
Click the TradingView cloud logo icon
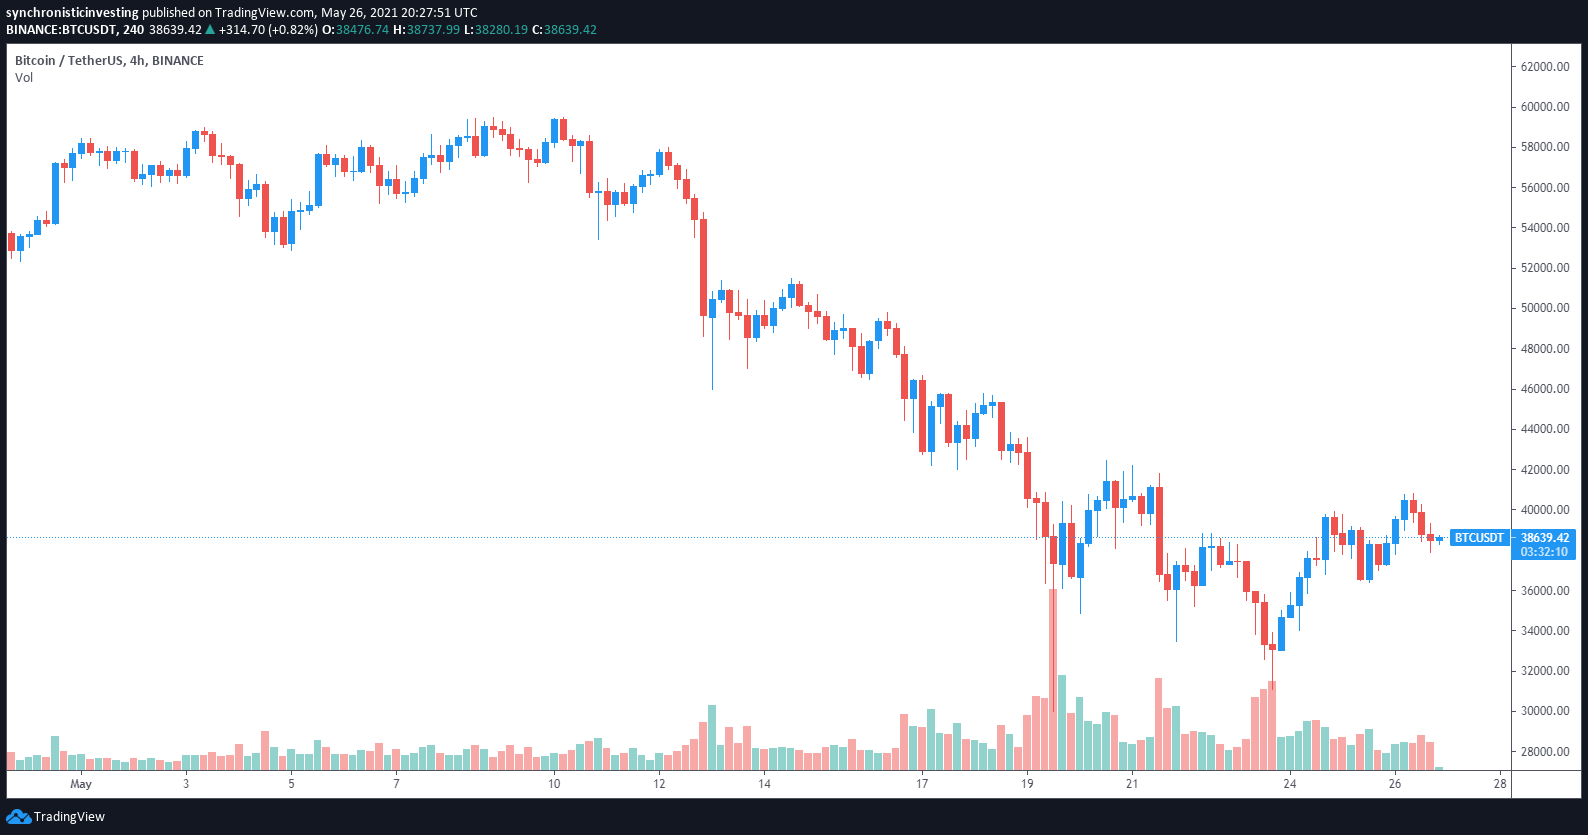pyautogui.click(x=18, y=817)
